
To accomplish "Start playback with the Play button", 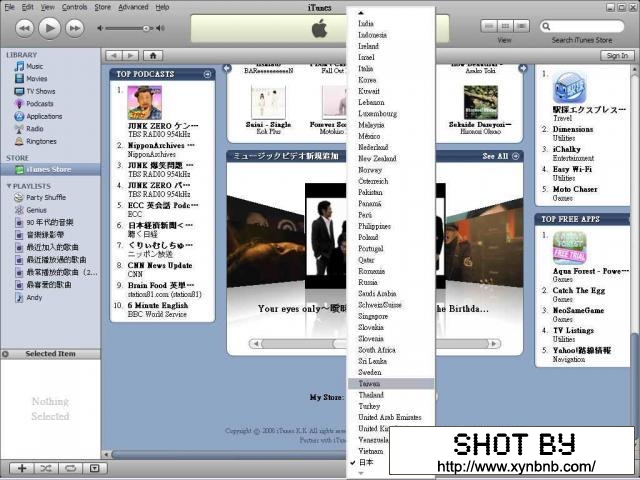I will [x=49, y=28].
